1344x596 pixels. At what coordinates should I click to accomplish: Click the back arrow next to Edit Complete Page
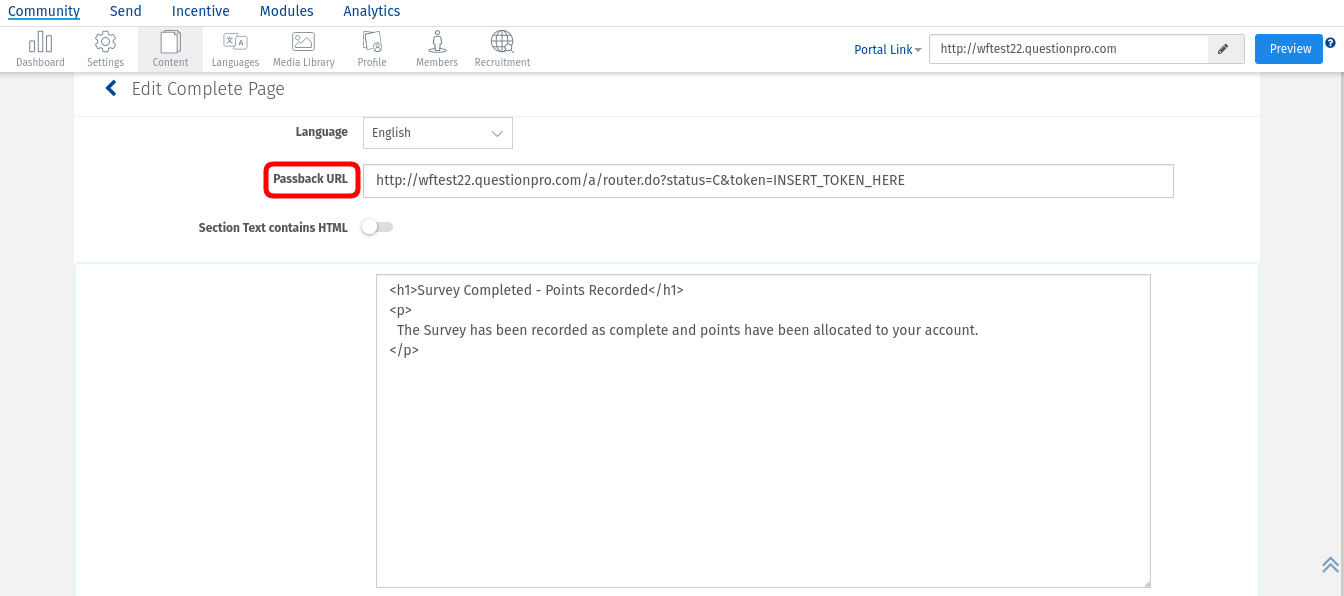pyautogui.click(x=111, y=89)
